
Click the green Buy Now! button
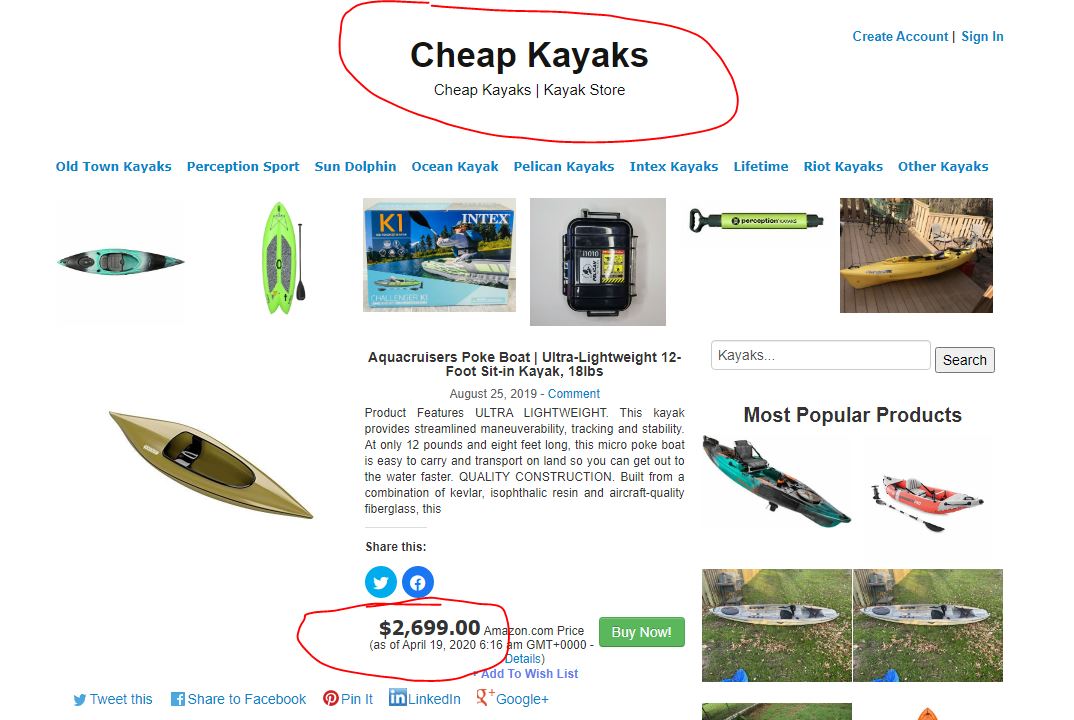pyautogui.click(x=642, y=632)
